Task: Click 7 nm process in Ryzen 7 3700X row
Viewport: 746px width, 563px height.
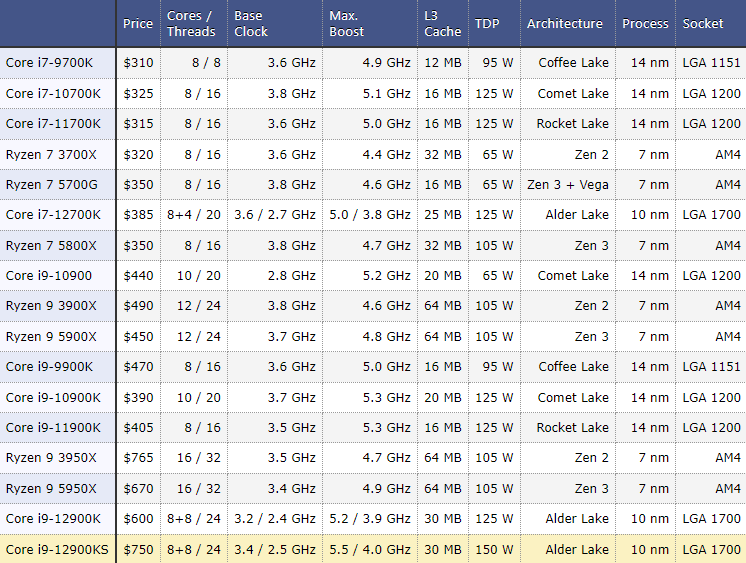Action: 654,155
